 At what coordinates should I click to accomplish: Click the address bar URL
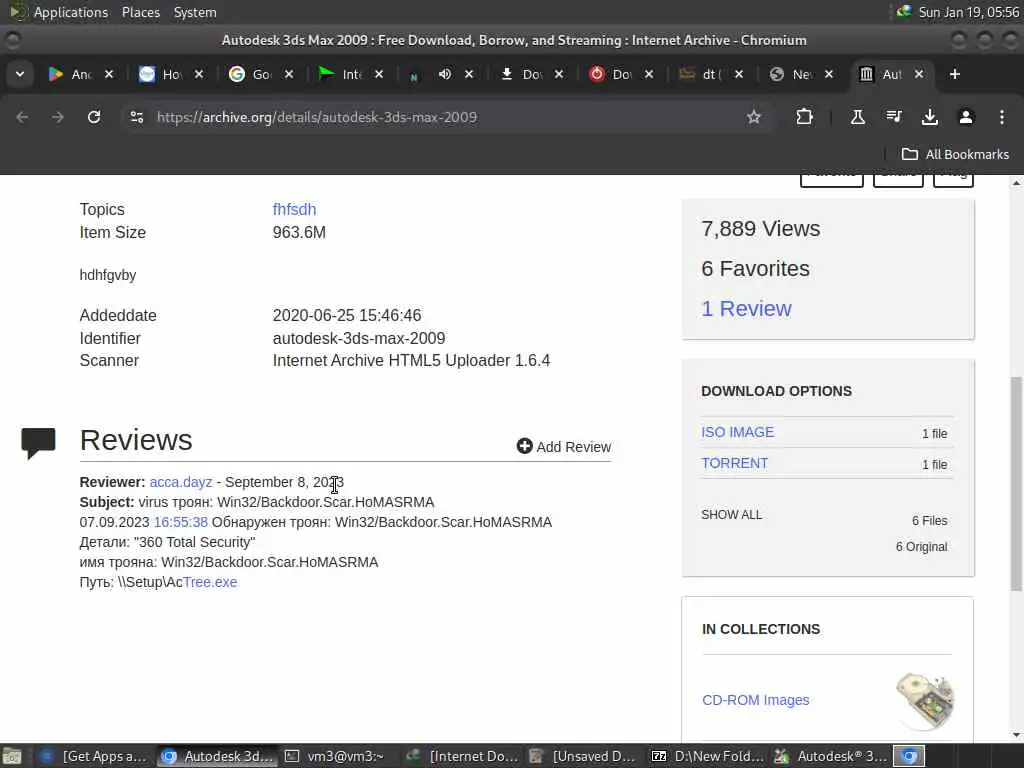coord(317,117)
